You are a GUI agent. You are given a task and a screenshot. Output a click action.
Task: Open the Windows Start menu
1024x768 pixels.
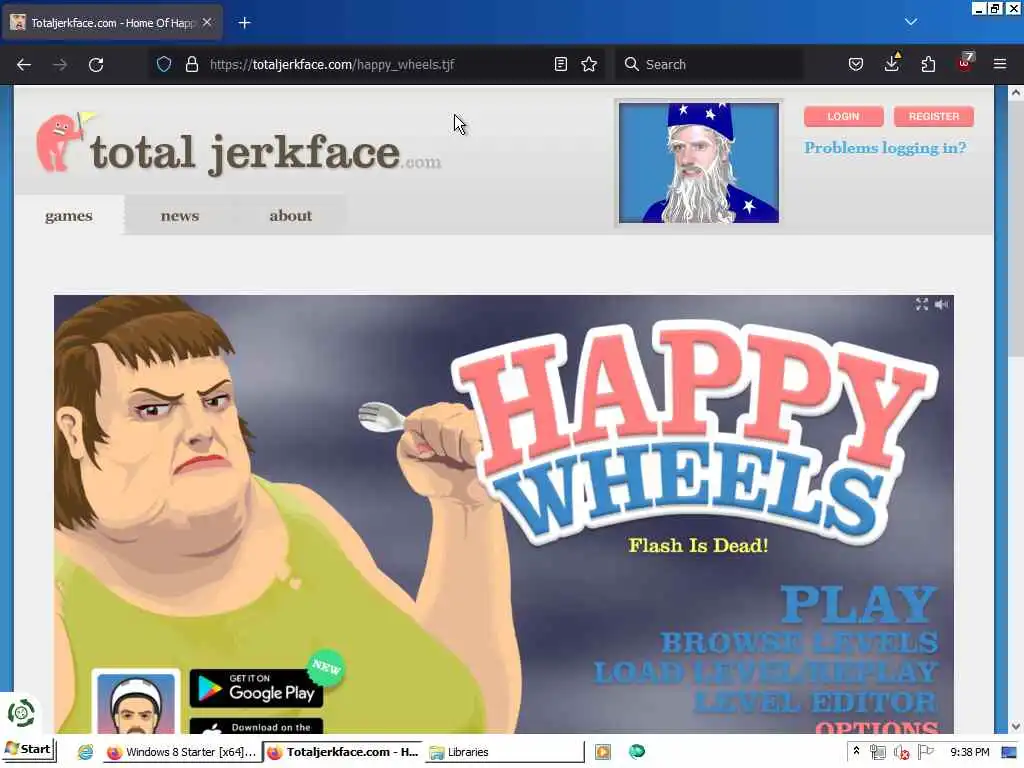pos(28,750)
